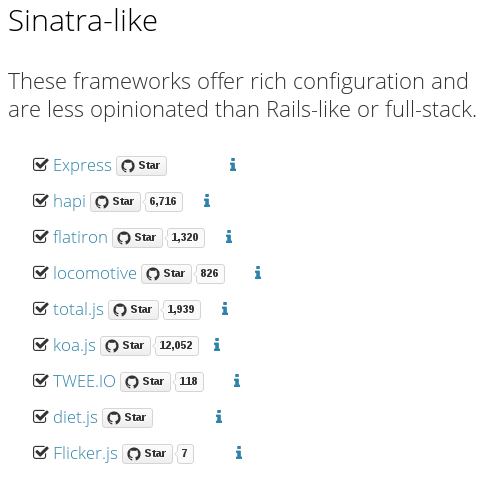Open info icon for koa.js
The width and height of the screenshot is (497, 479).
point(217,345)
